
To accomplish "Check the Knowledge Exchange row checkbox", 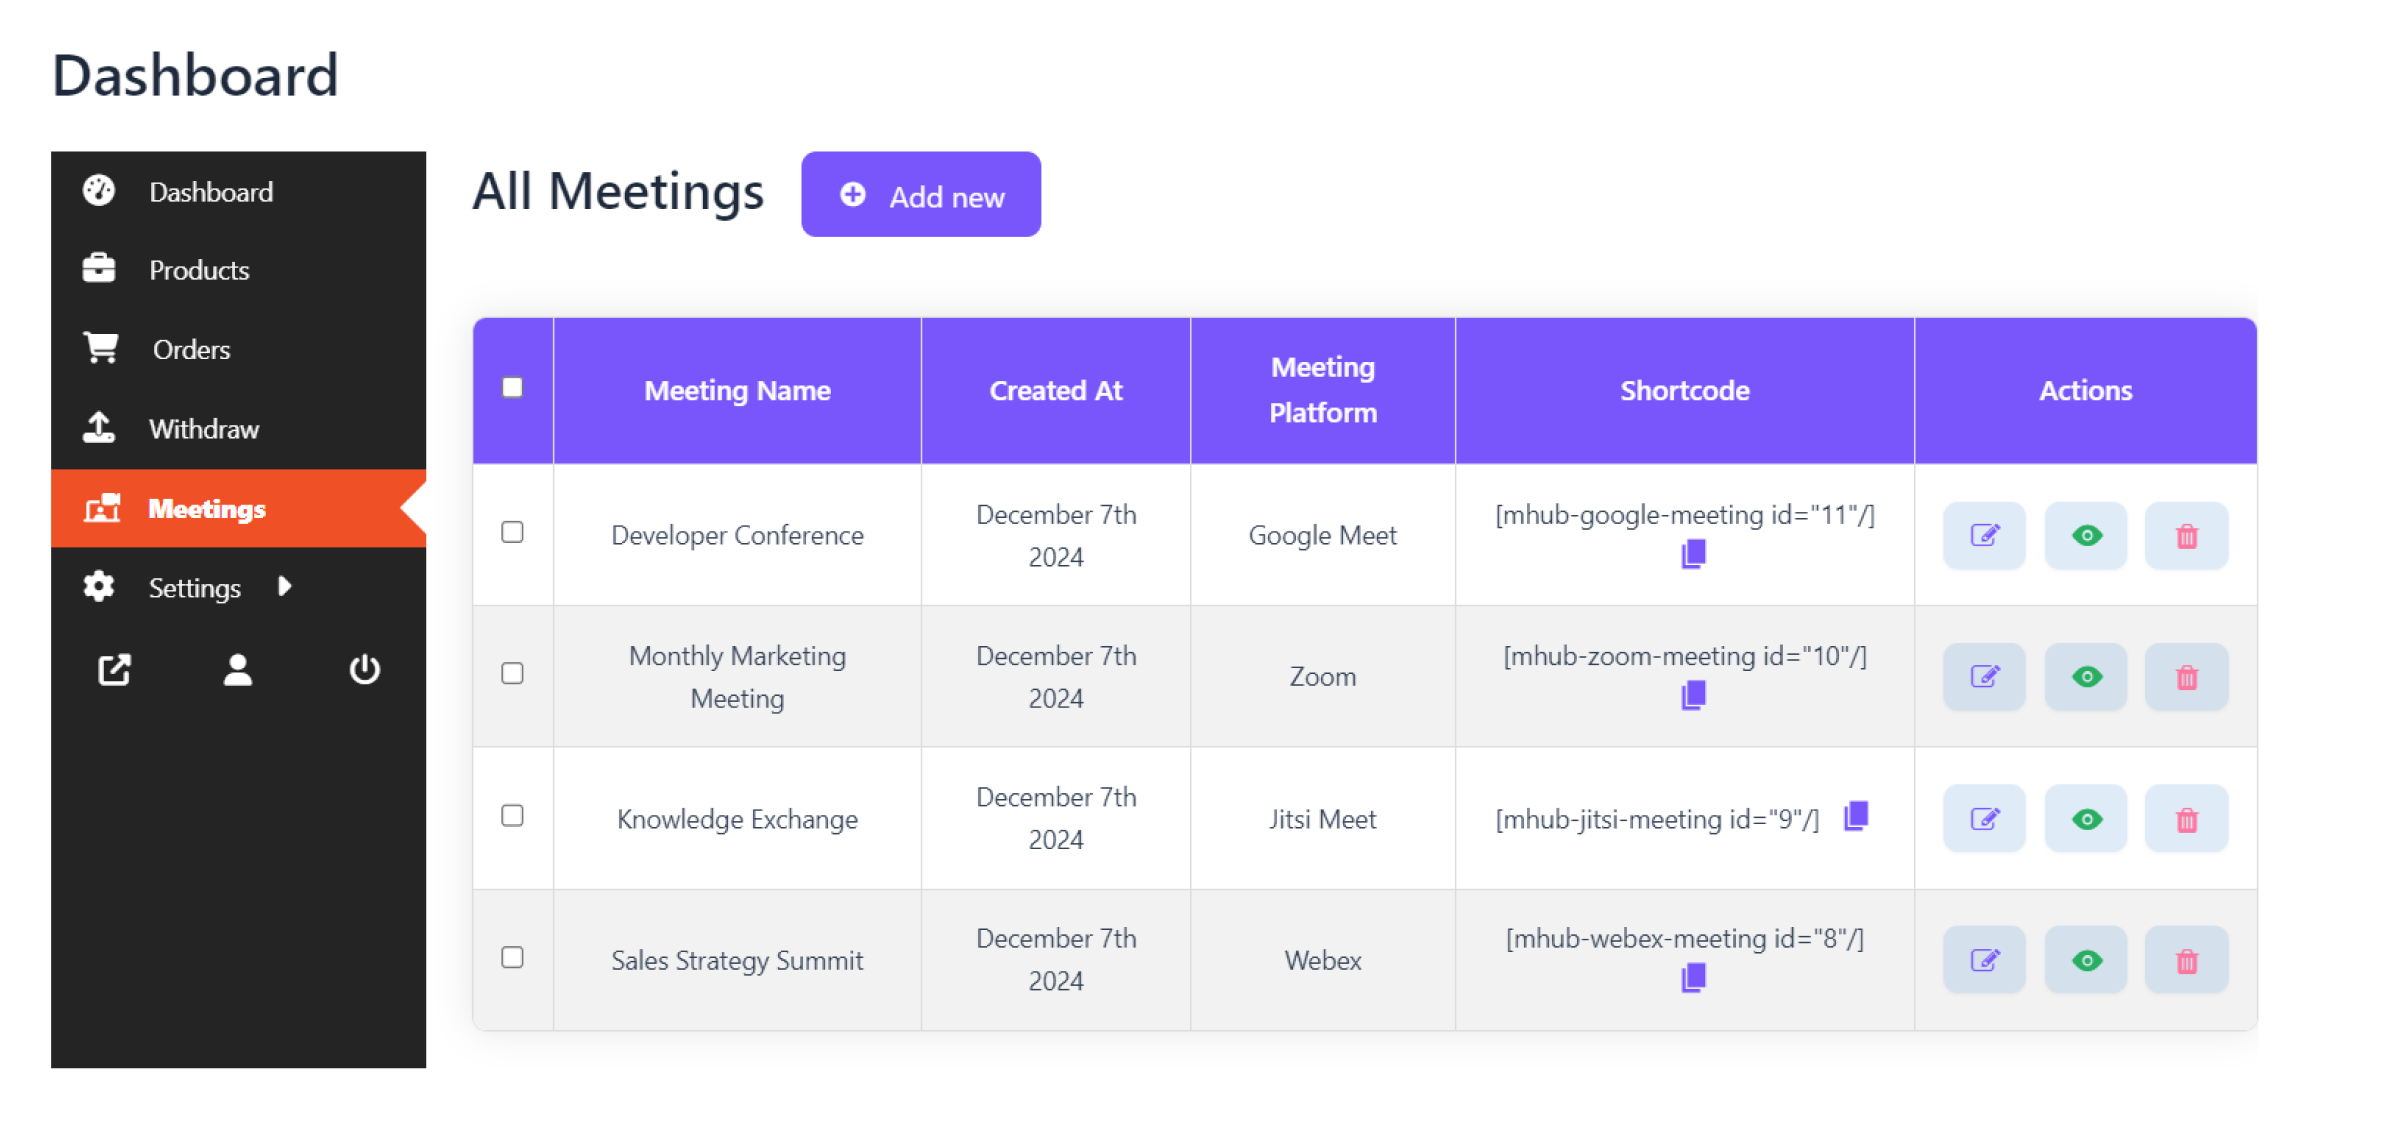I will tap(512, 815).
